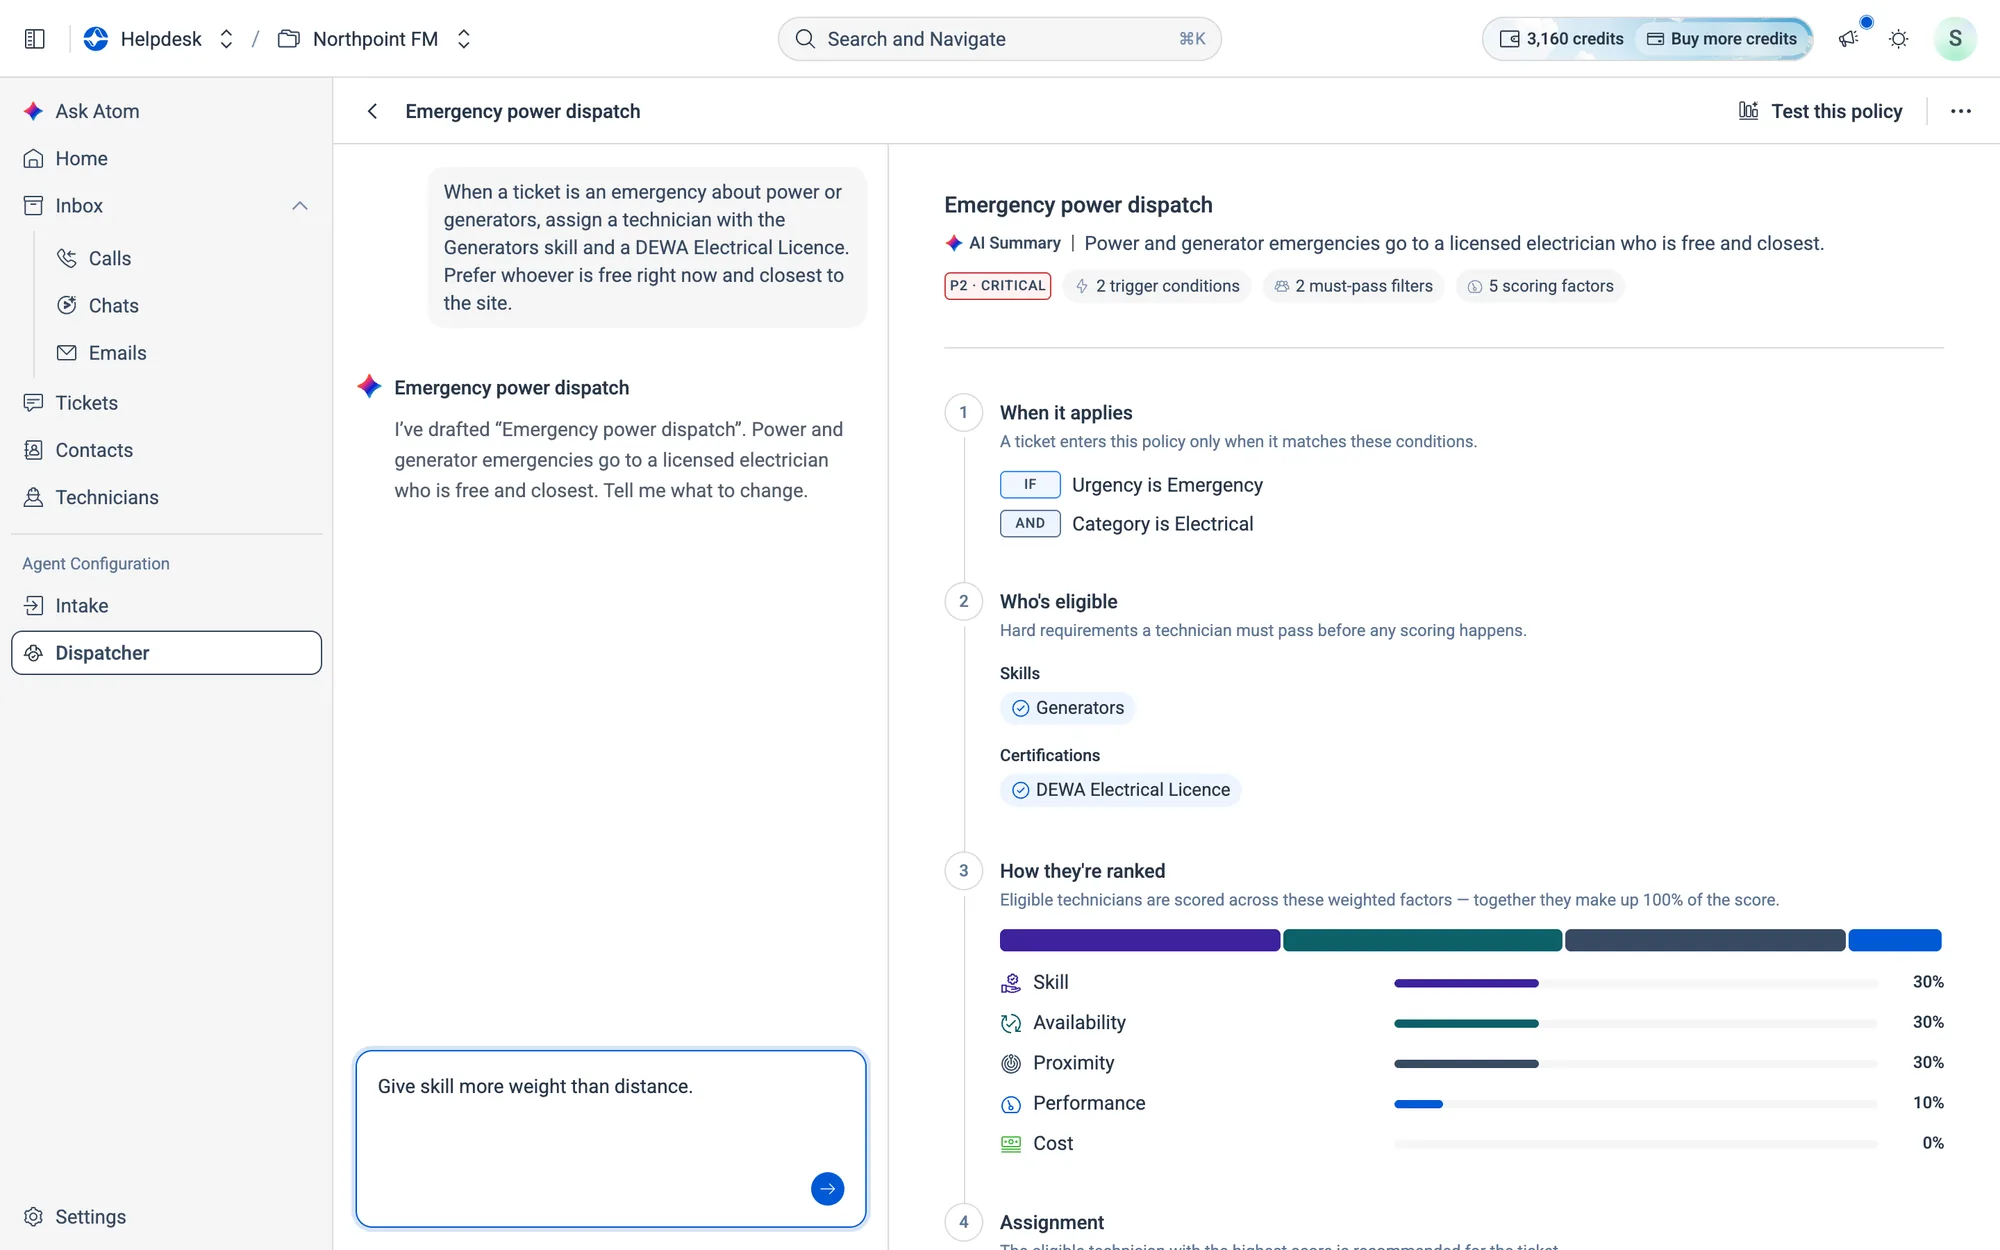
Task: Click the Generators skill chip
Action: [x=1067, y=708]
